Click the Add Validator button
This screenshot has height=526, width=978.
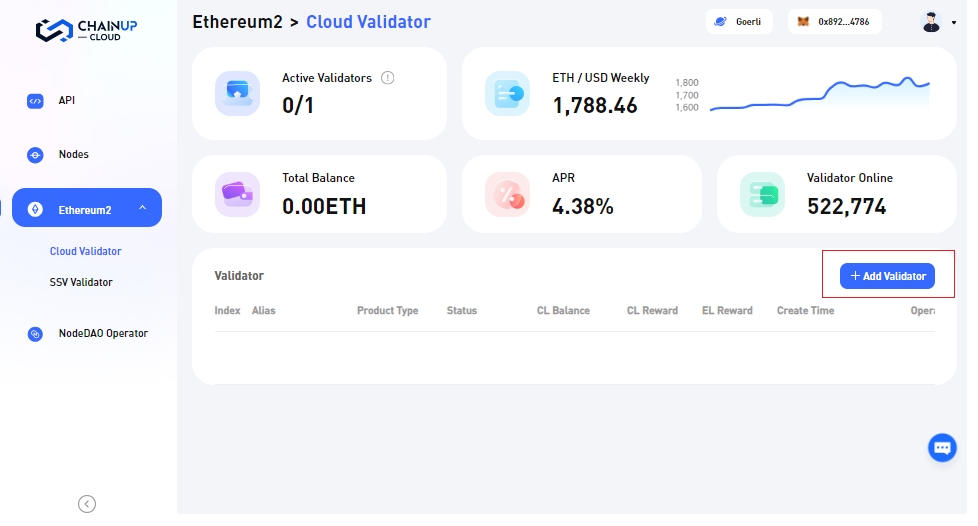point(887,276)
